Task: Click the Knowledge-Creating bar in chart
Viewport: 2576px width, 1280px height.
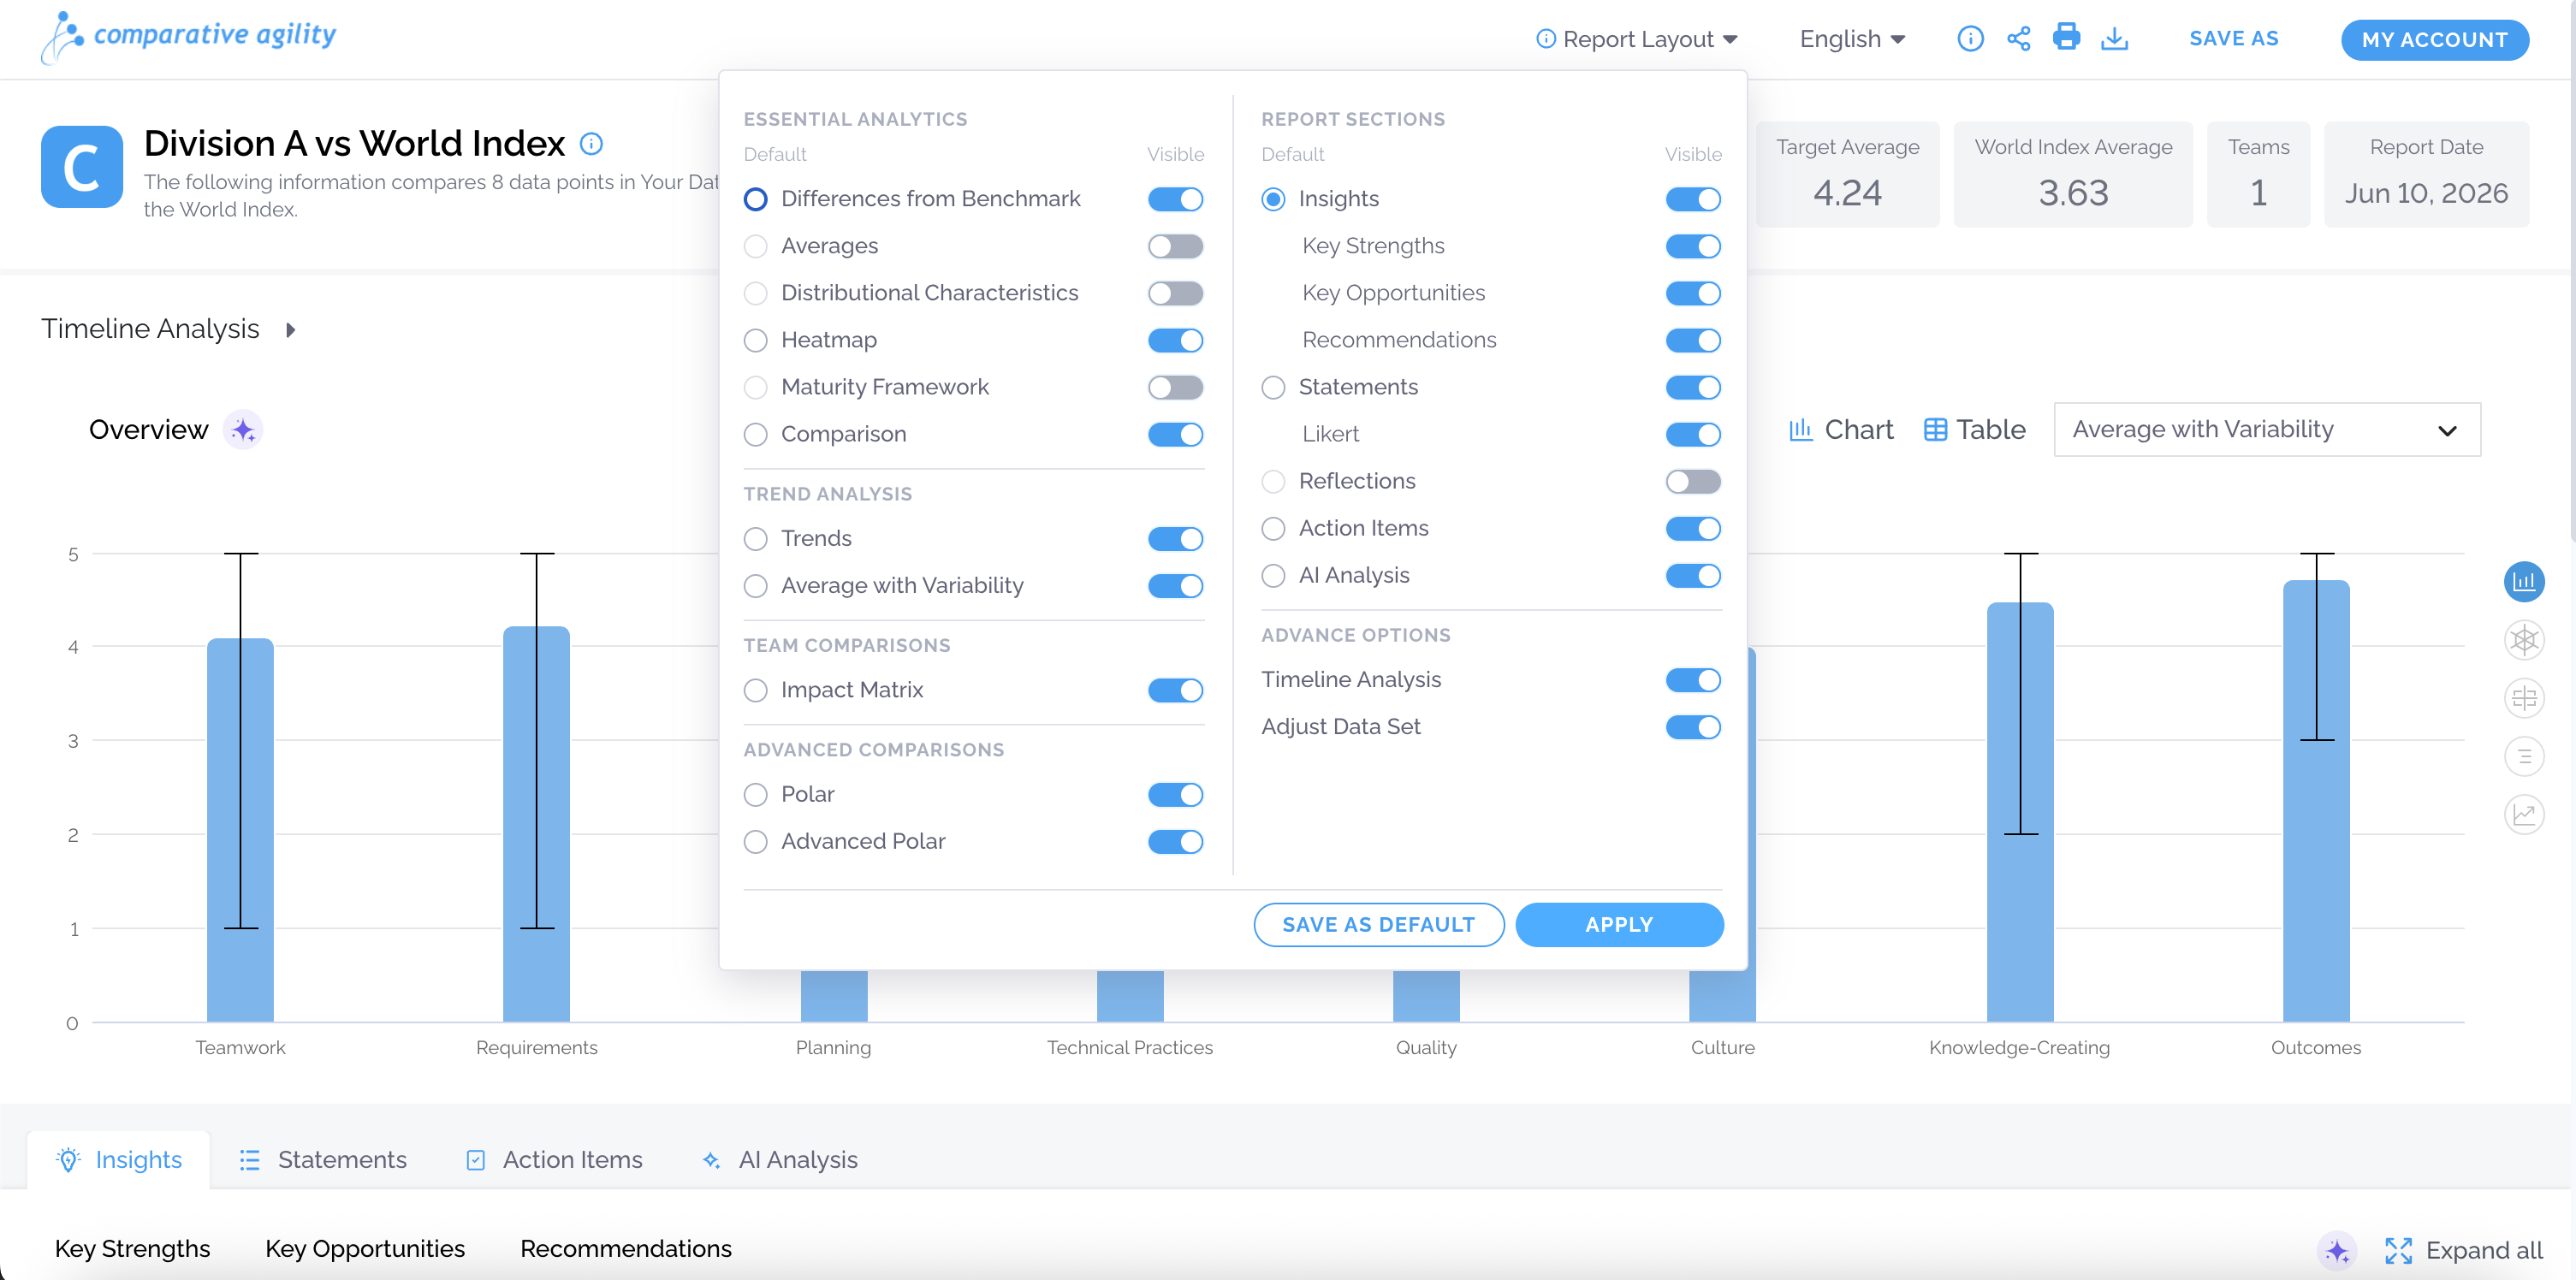Action: 2020,812
